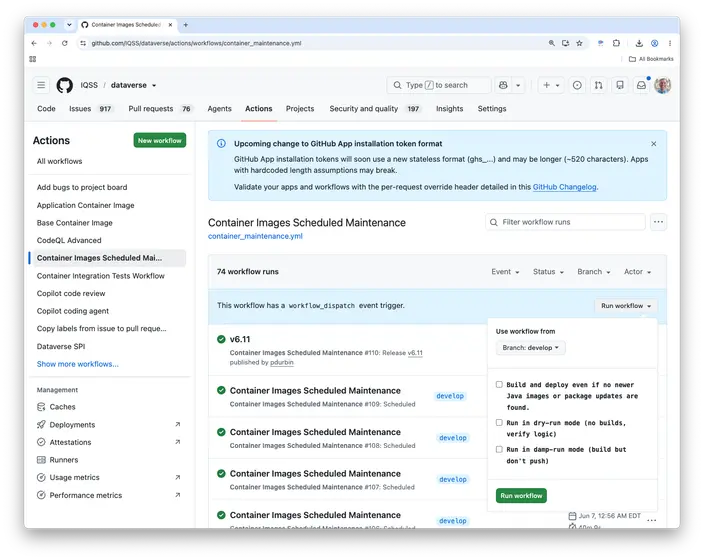Image resolution: width=704 pixels, height=560 pixels.
Task: Enable Run in damp-run mode checkbox
Action: (x=499, y=449)
